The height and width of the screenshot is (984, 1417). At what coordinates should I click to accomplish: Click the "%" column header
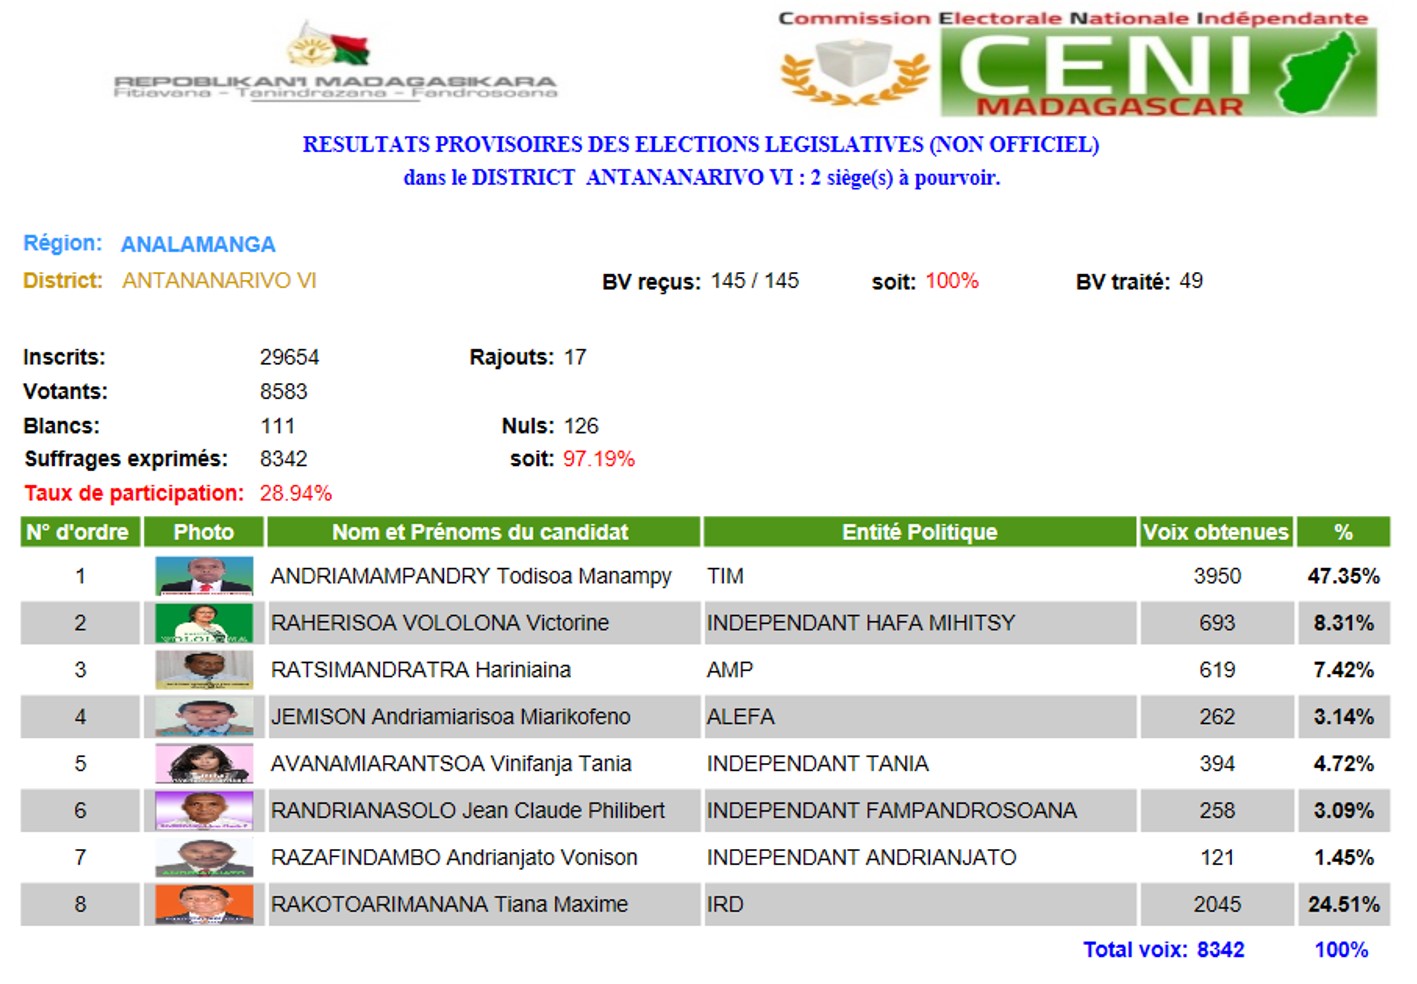point(1343,532)
